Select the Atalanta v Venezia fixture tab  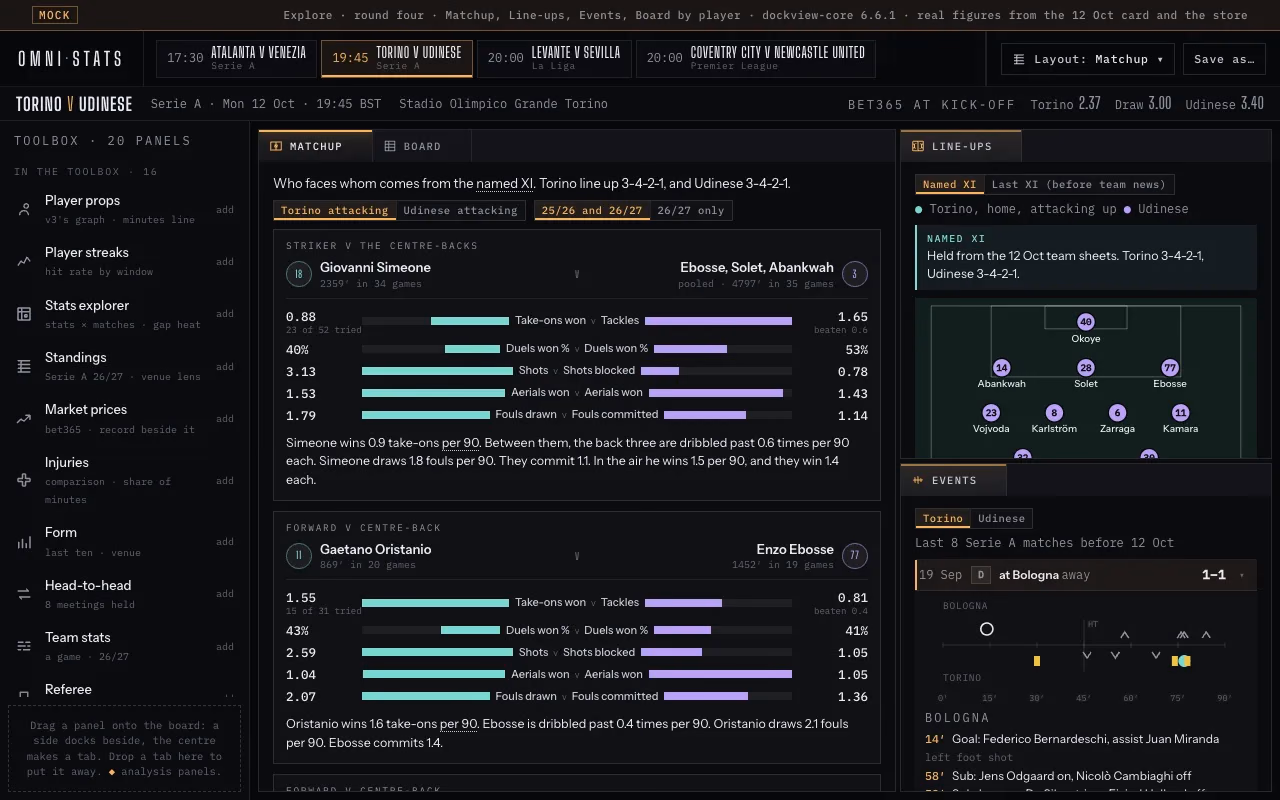(x=236, y=58)
